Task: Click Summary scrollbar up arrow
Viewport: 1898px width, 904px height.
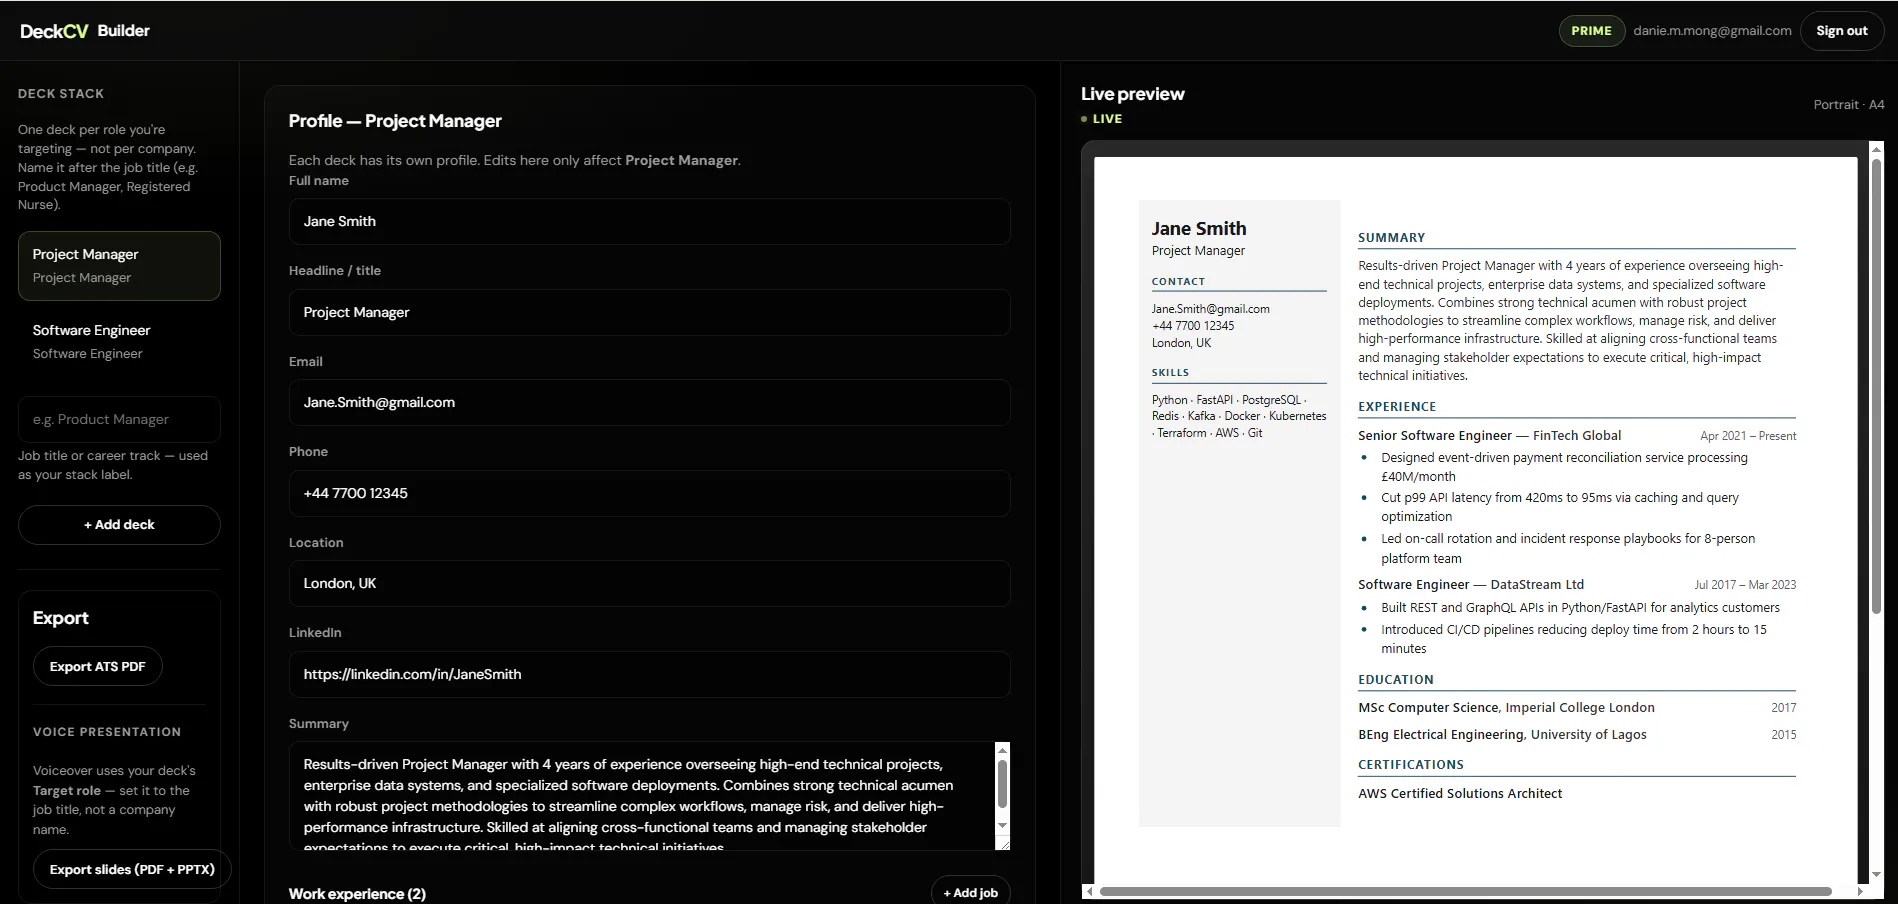Action: point(1002,750)
